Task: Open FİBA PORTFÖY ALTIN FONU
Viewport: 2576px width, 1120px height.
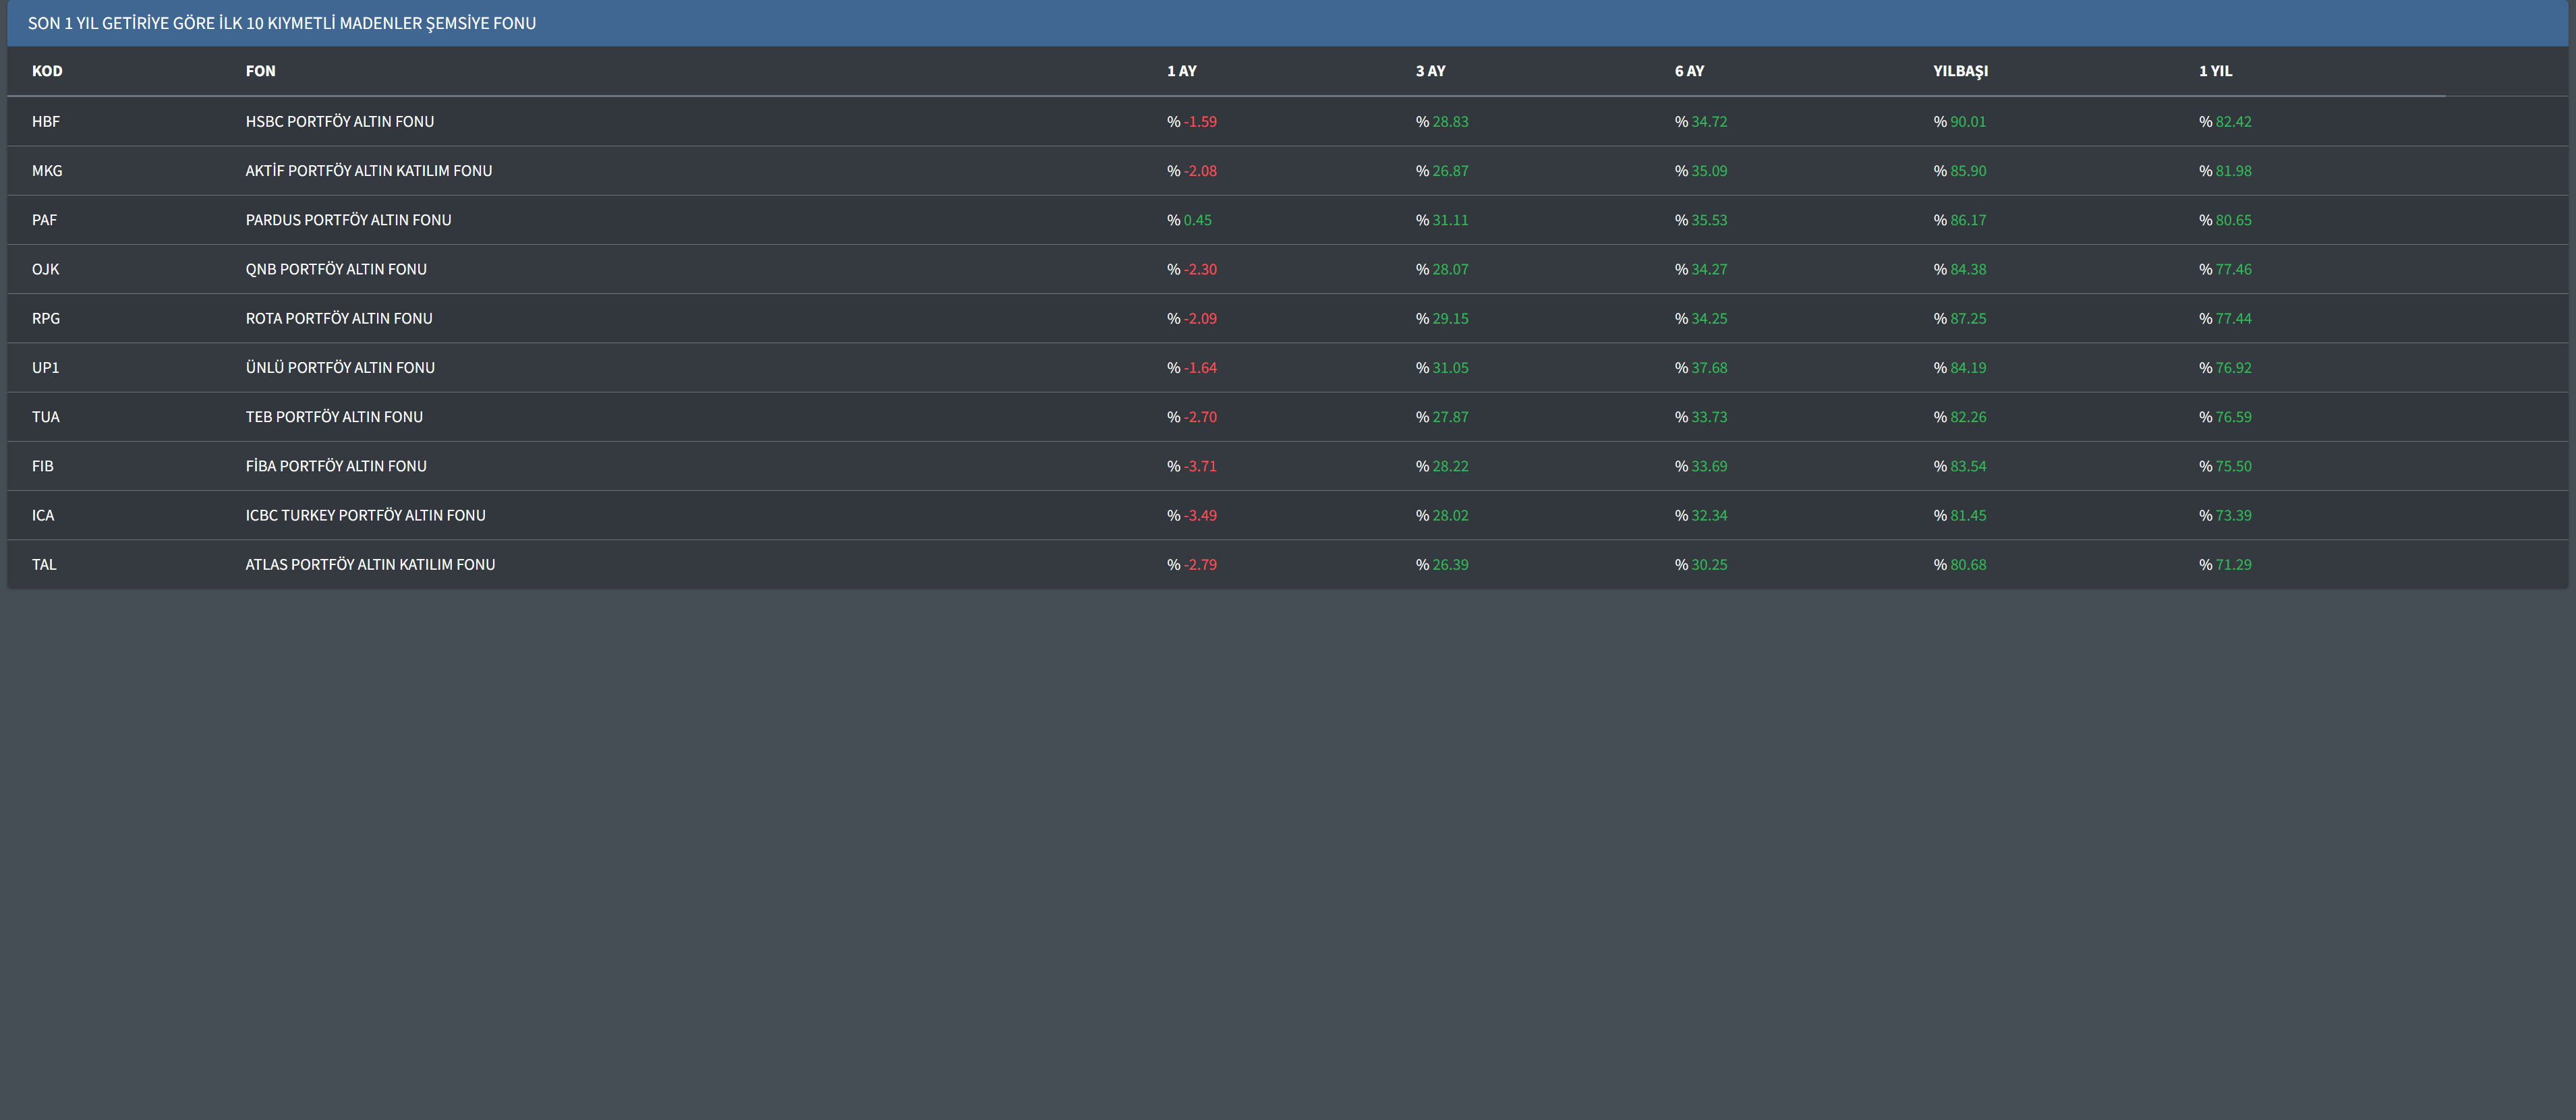Action: [x=336, y=466]
